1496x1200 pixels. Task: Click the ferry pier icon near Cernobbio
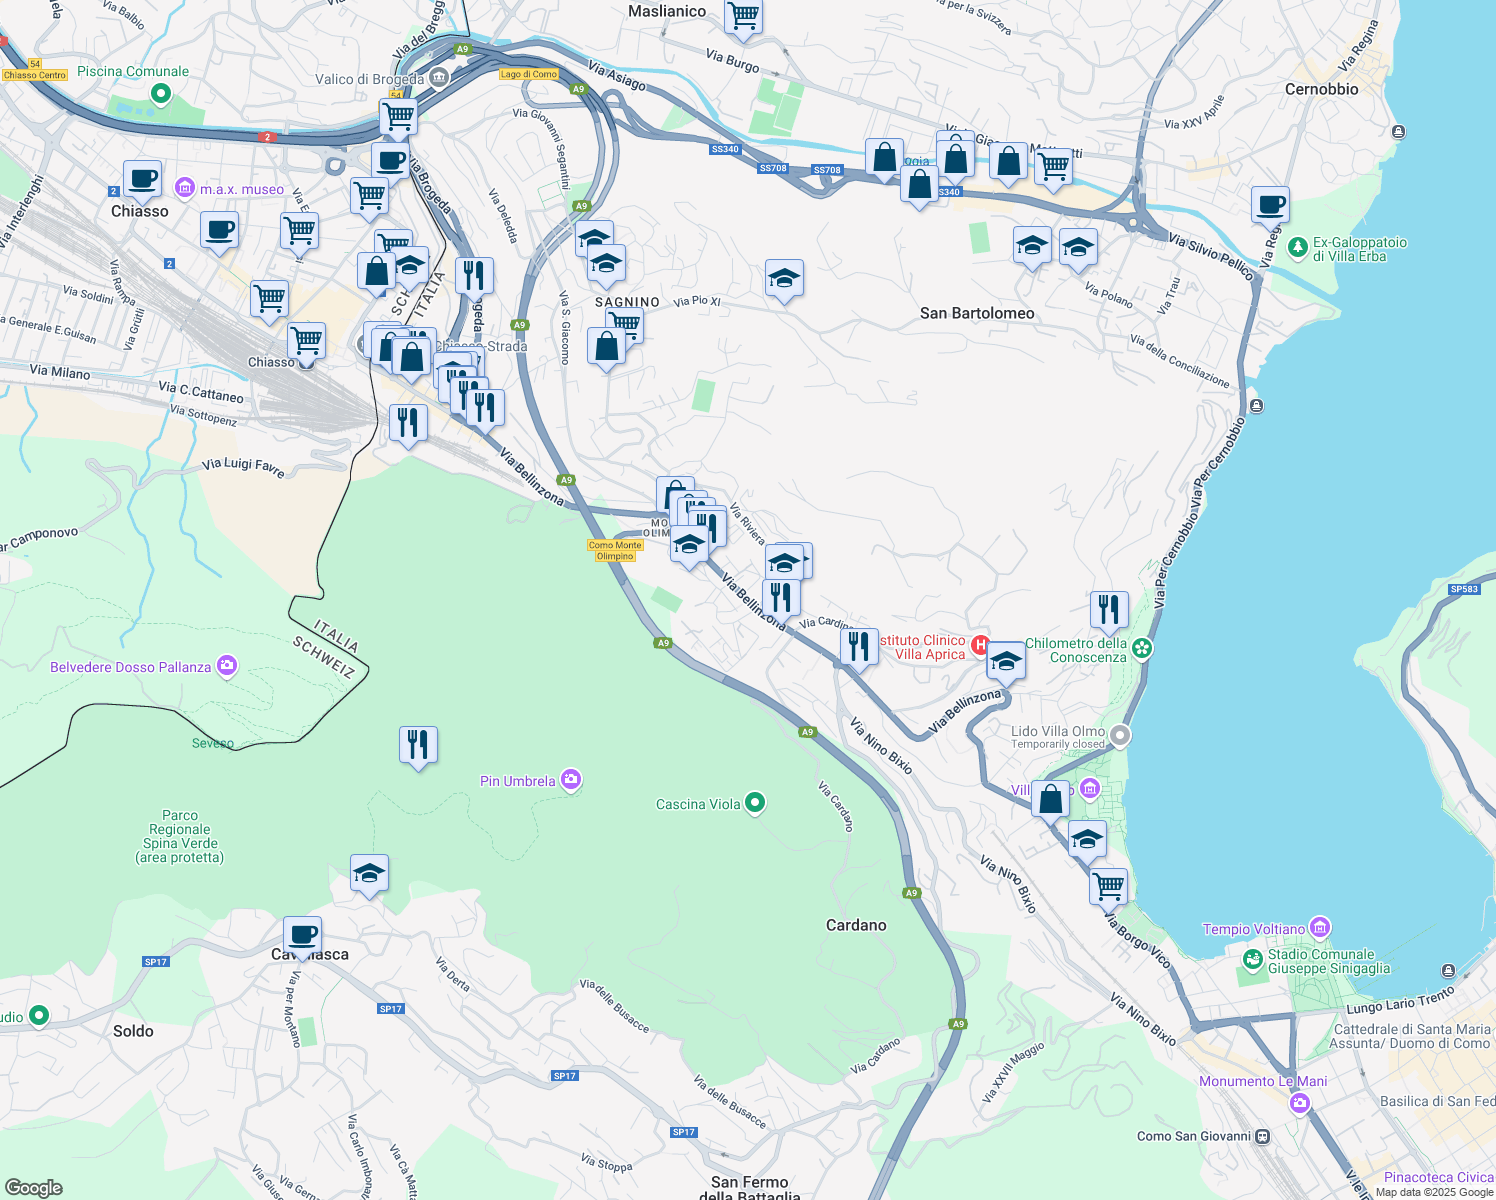[x=1398, y=132]
